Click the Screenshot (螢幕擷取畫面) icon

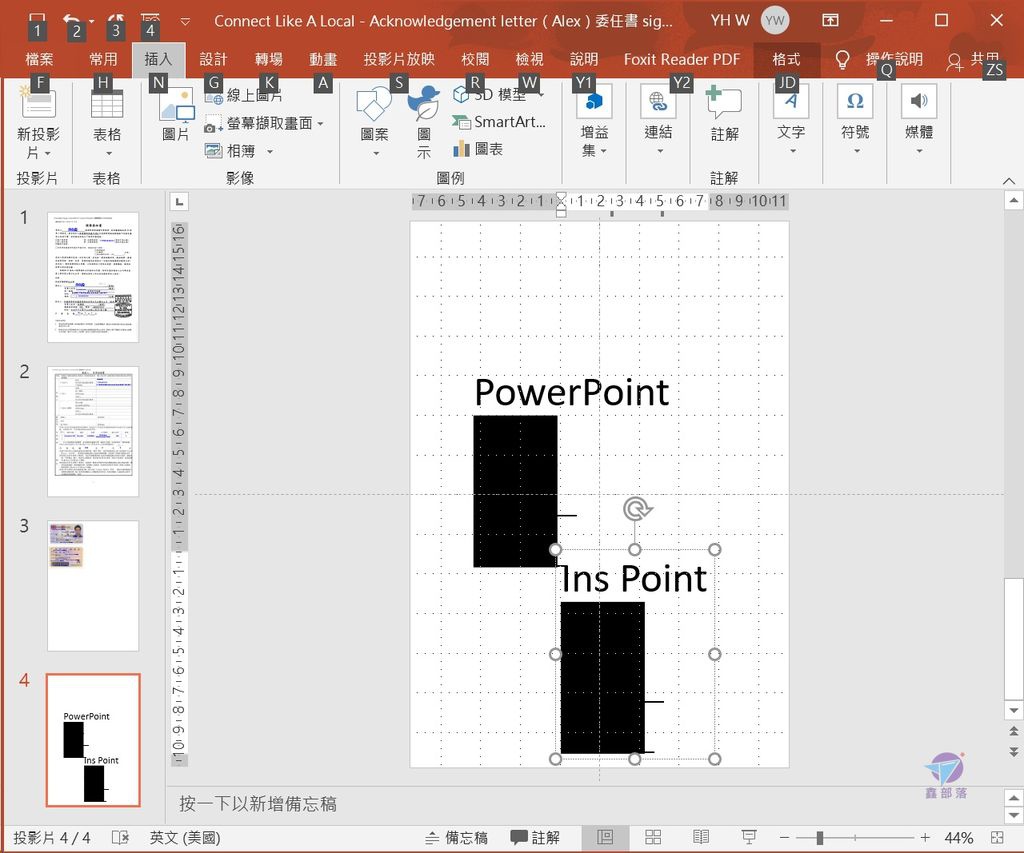(x=212, y=123)
